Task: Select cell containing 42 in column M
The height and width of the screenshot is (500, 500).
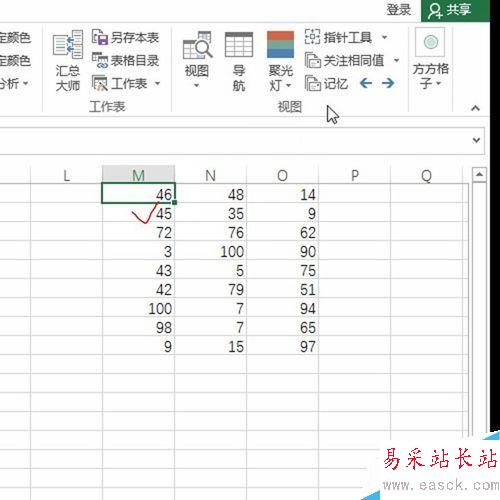Action: click(x=138, y=288)
